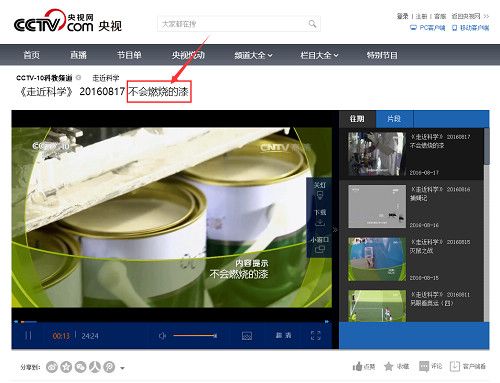Open the 特别节目 nav item
The height and width of the screenshot is (383, 500).
tap(382, 55)
